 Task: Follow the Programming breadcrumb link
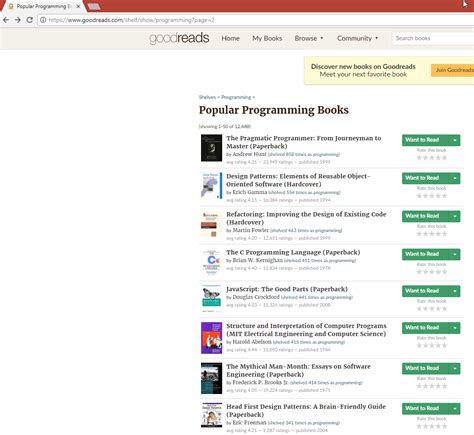(x=236, y=97)
